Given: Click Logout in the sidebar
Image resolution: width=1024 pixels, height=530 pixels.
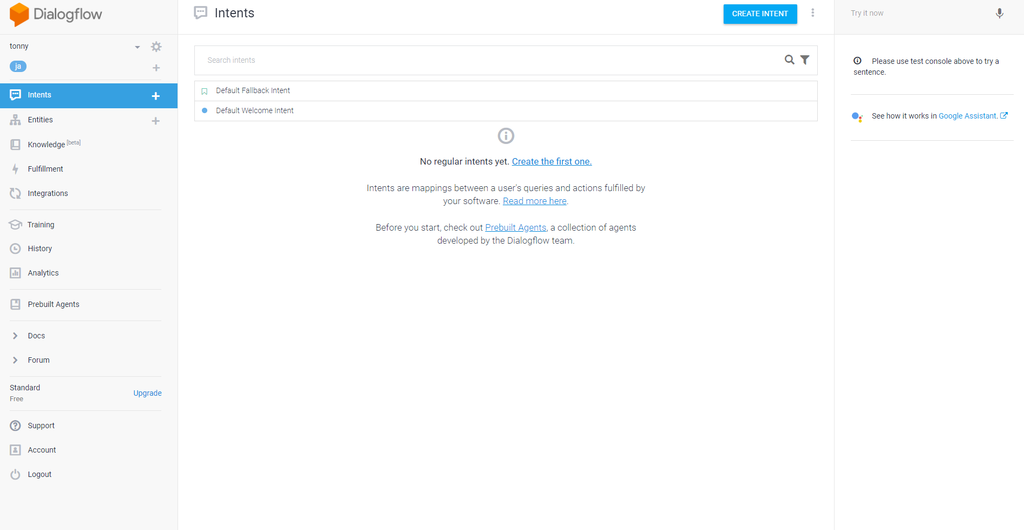Looking at the screenshot, I should (x=39, y=475).
